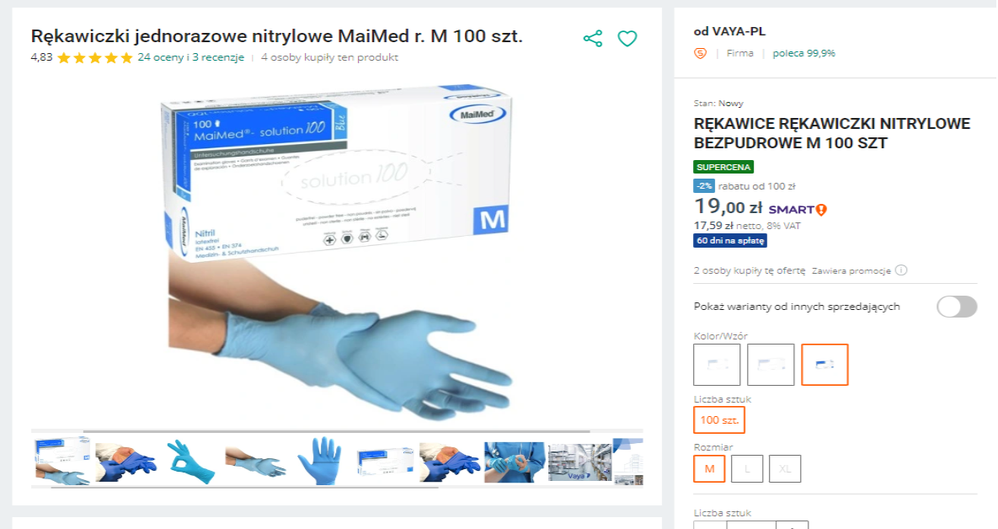The height and width of the screenshot is (529, 998).
Task: View the warehouse Vaya thumbnail
Action: pos(579,462)
